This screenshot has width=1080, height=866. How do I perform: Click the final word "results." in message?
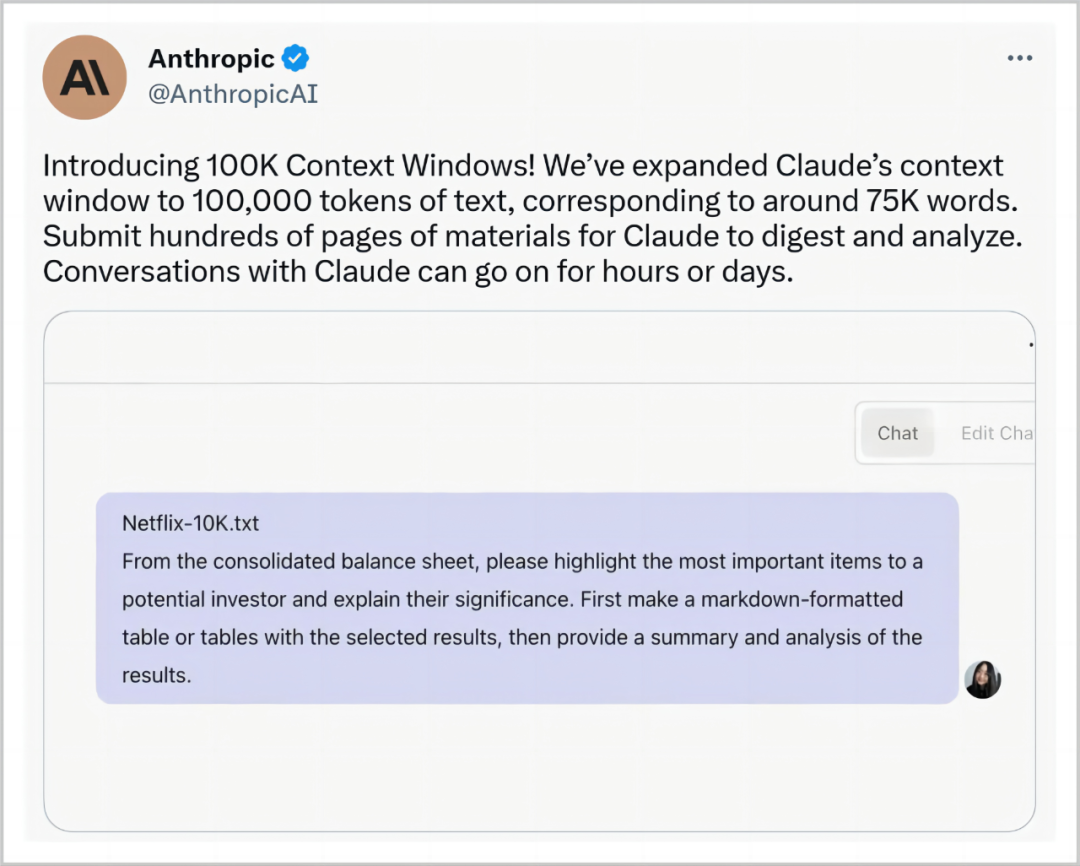click(156, 675)
